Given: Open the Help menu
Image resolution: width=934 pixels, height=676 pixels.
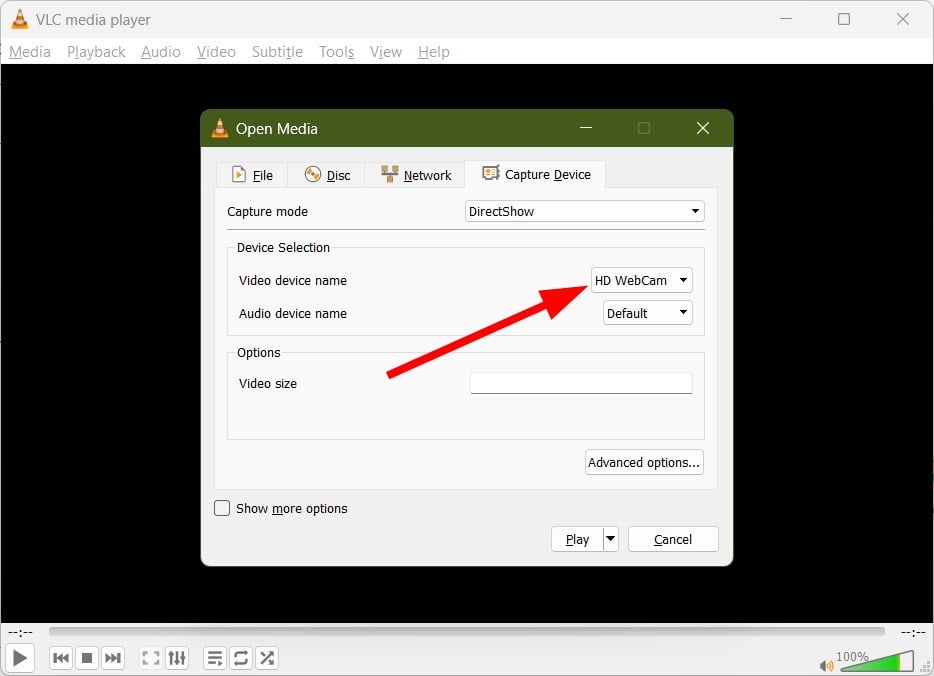Looking at the screenshot, I should (x=434, y=52).
